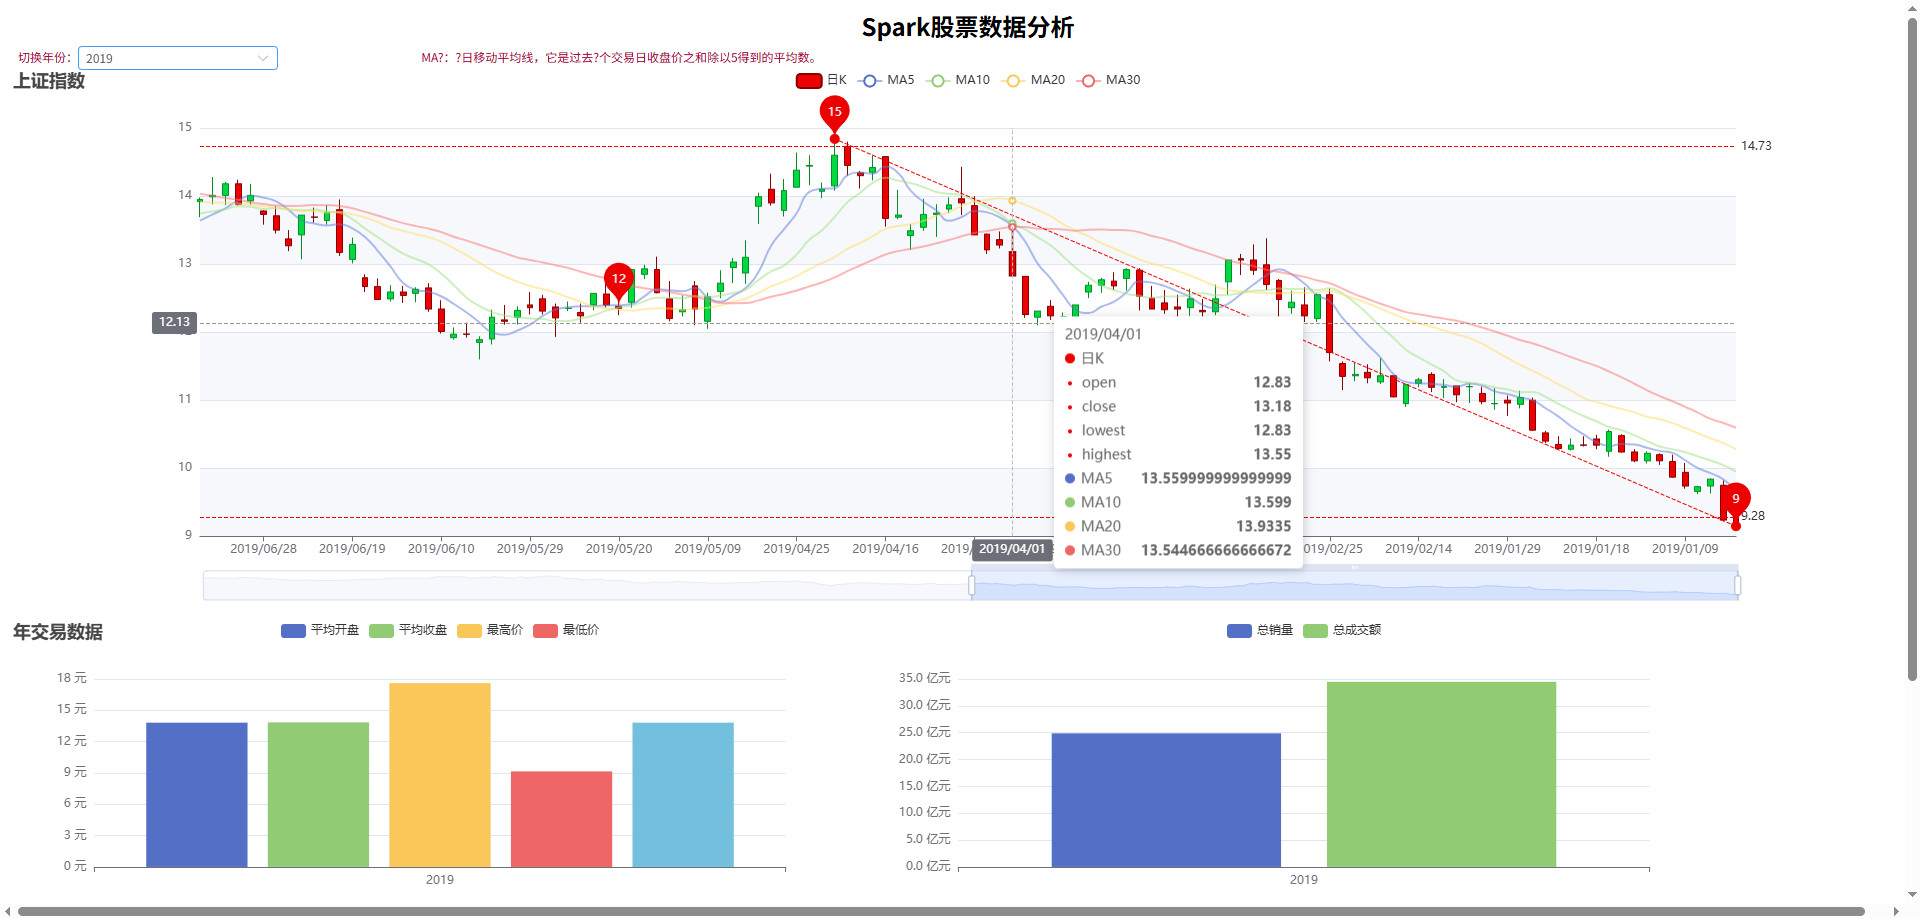Image resolution: width=1920 pixels, height=919 pixels.
Task: Click the 2019/05/20 x-axis date label
Action: 619,549
